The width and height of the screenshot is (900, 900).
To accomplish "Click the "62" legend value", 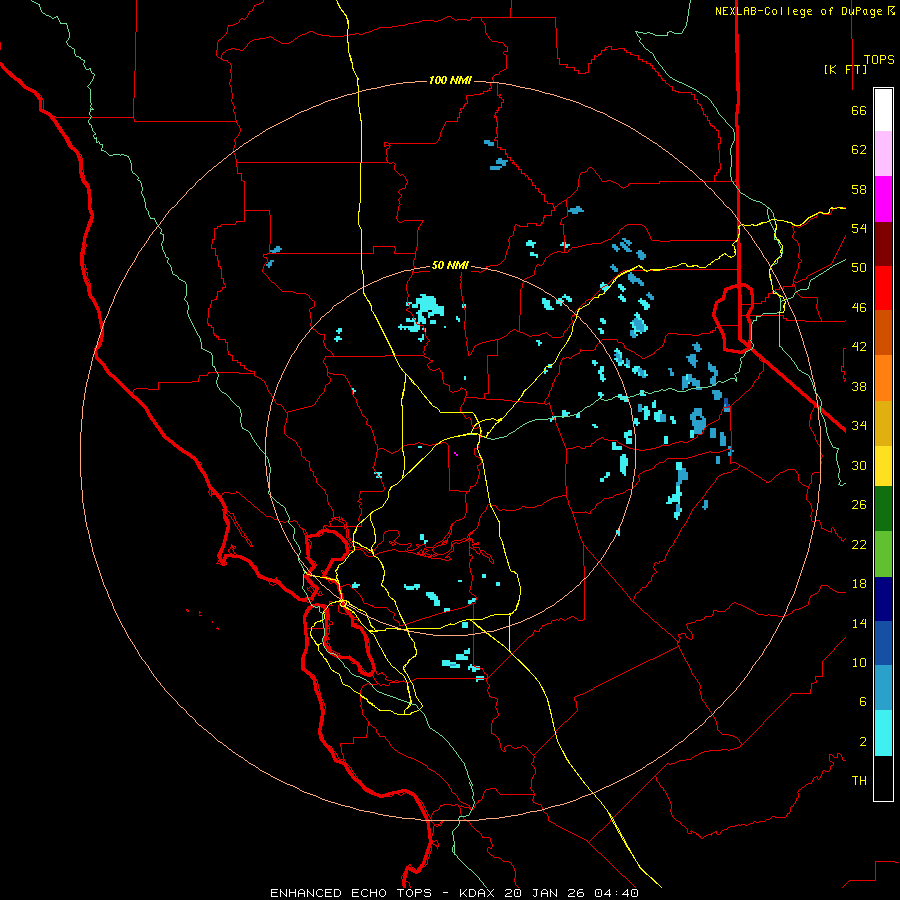I will 859,150.
